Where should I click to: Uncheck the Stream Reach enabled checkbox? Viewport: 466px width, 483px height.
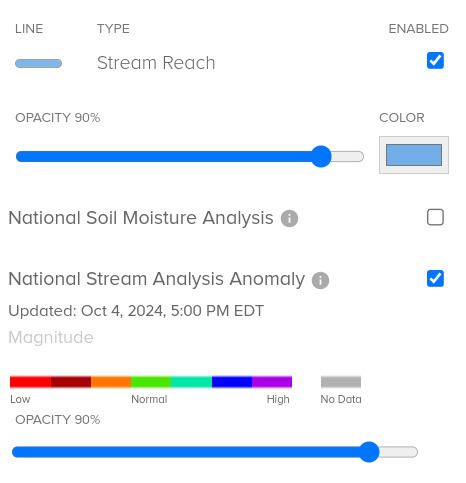(435, 60)
